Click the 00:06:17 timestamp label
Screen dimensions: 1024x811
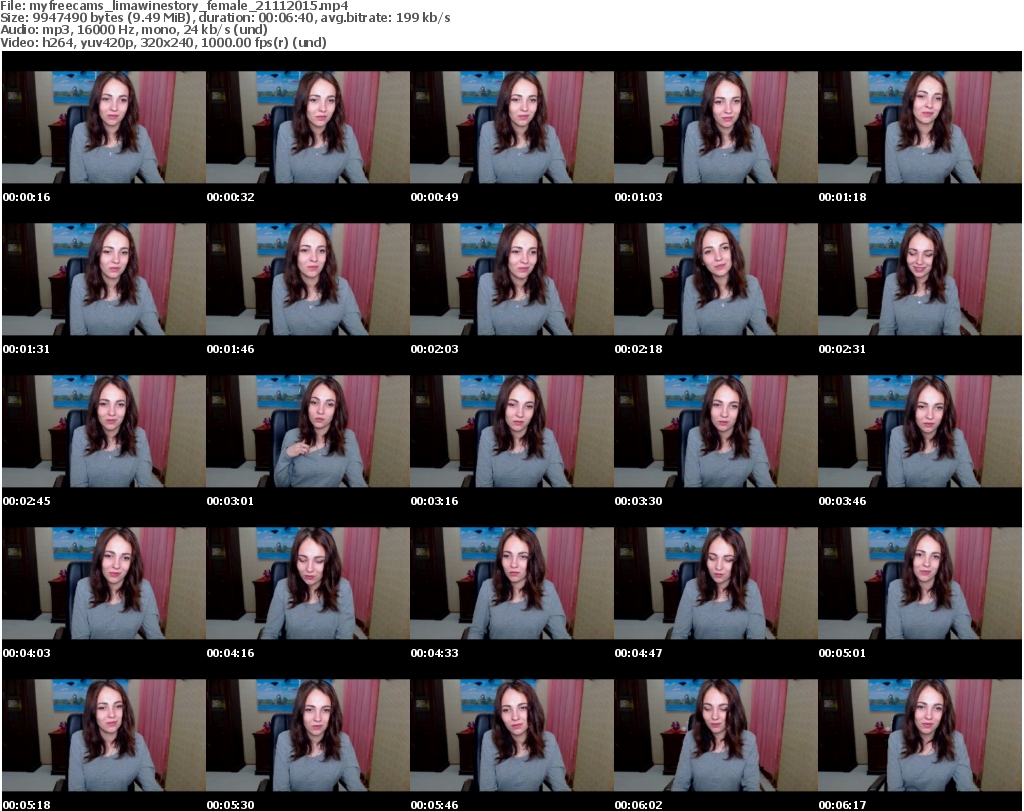842,805
